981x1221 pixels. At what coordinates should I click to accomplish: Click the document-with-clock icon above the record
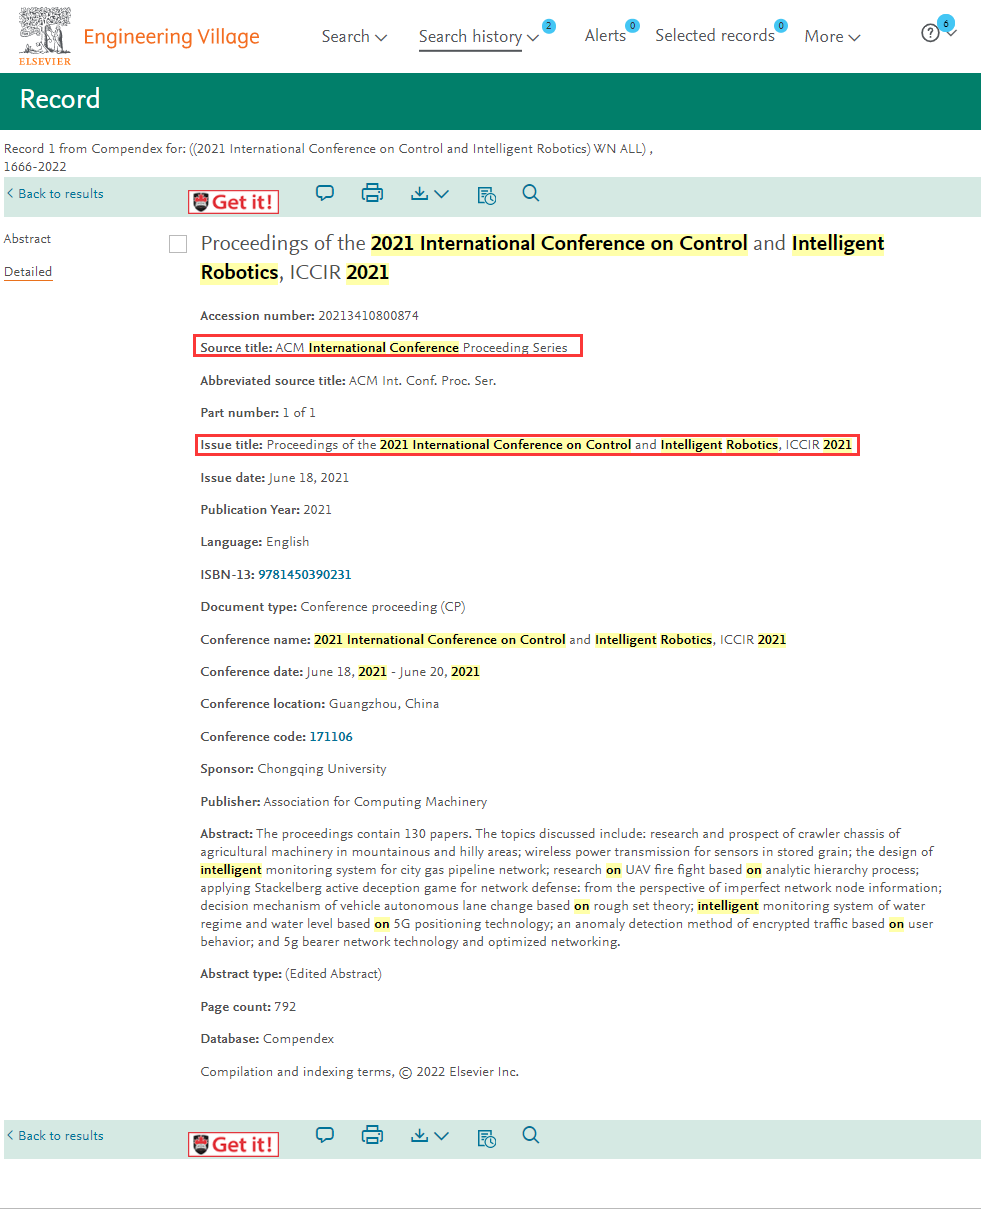coord(487,194)
